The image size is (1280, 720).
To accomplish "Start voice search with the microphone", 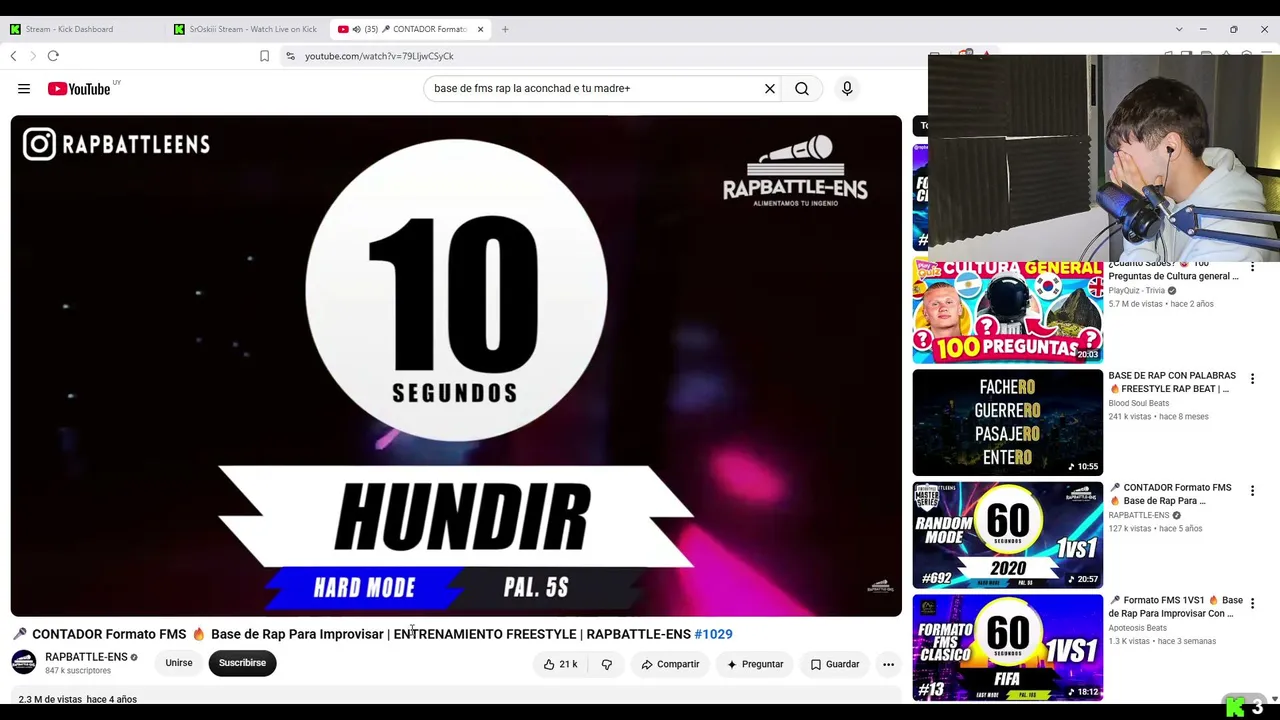I will (x=847, y=89).
